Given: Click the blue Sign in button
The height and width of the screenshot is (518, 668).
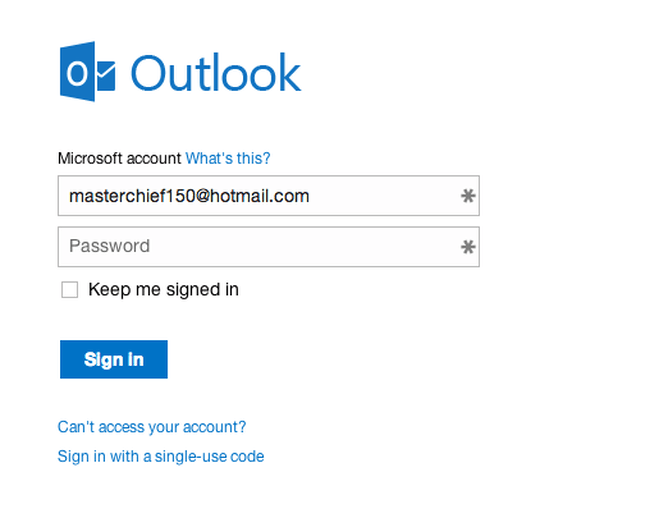Looking at the screenshot, I should pyautogui.click(x=114, y=359).
